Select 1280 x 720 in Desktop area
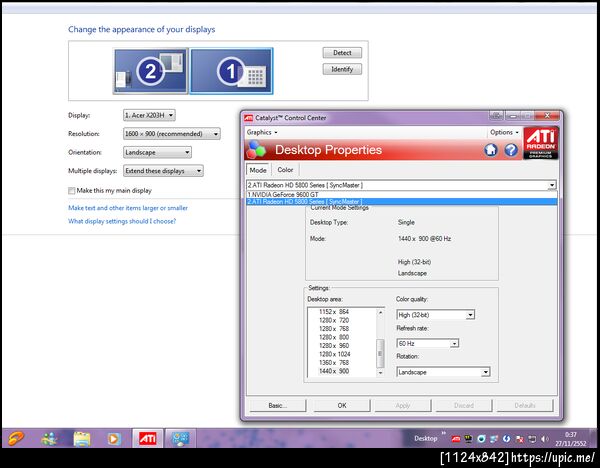 click(x=334, y=320)
